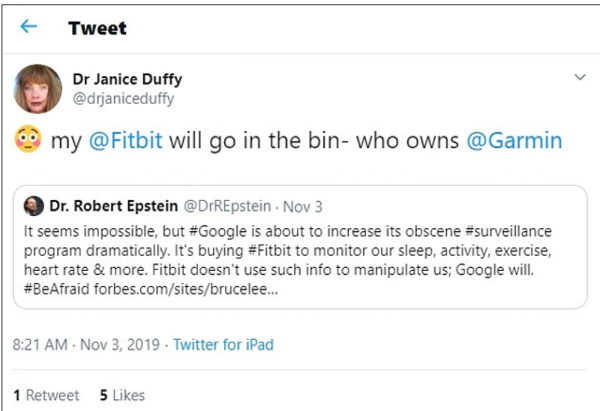Click the @Fitbit mention
Image resolution: width=600 pixels, height=411 pixels.
pyautogui.click(x=126, y=140)
